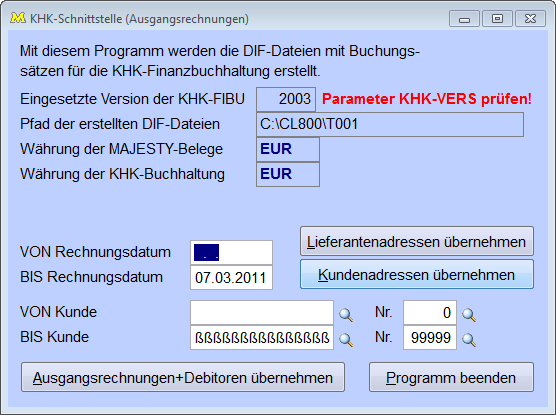
Task: Maximize the KHK-Schnittstelle window
Action: tap(497, 18)
